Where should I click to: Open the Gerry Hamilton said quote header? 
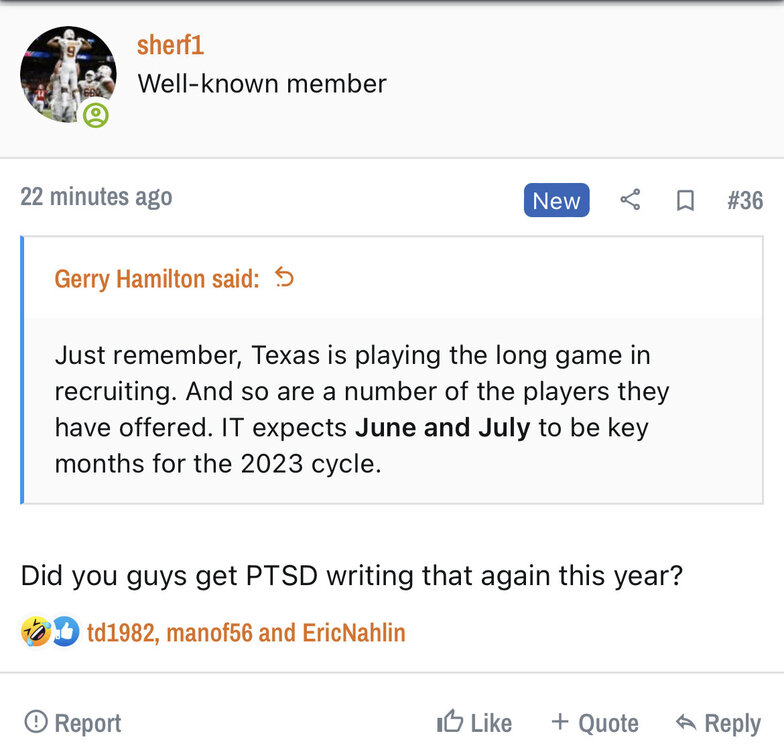click(x=156, y=278)
